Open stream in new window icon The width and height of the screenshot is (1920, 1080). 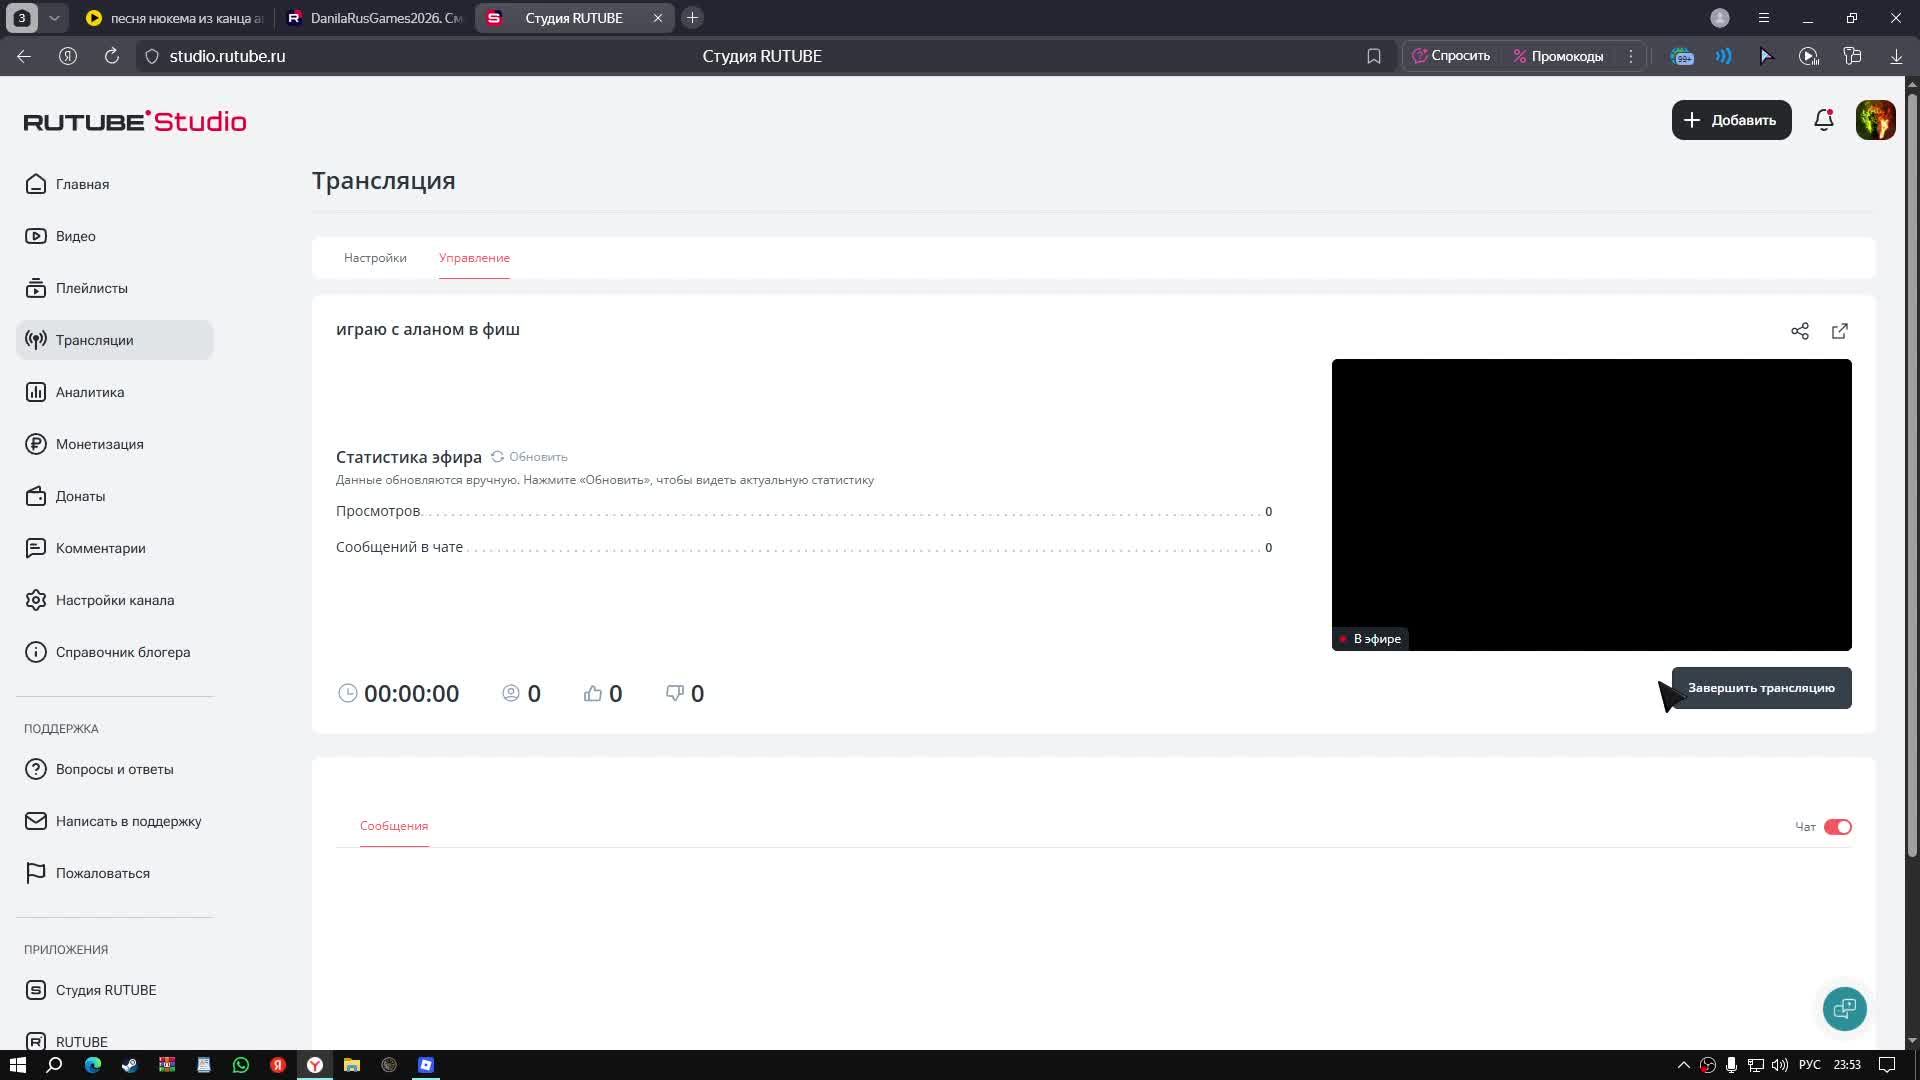tap(1840, 331)
